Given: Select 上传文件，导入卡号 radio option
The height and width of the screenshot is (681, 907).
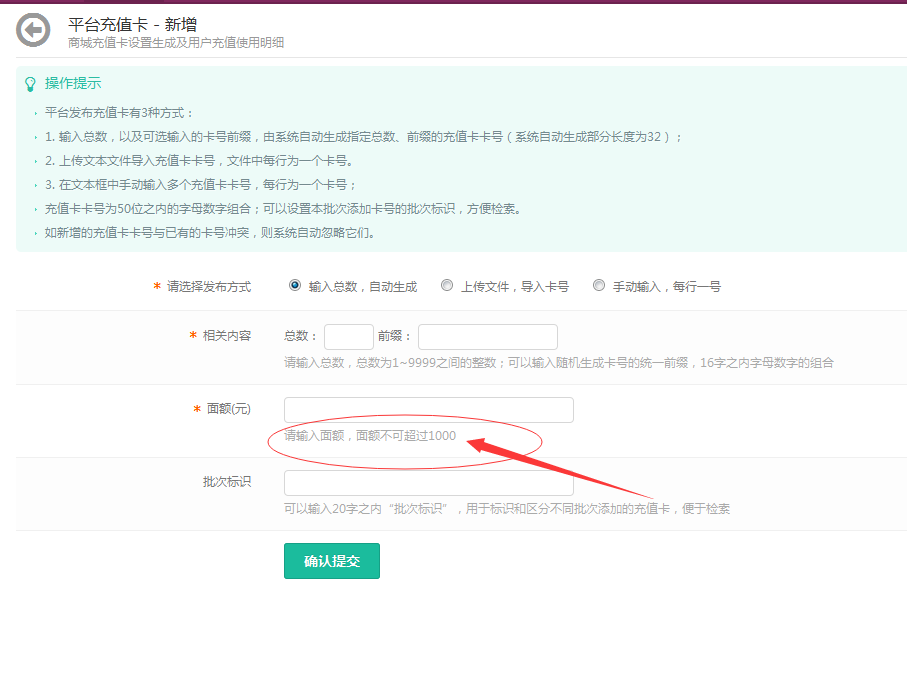Looking at the screenshot, I should pyautogui.click(x=447, y=285).
